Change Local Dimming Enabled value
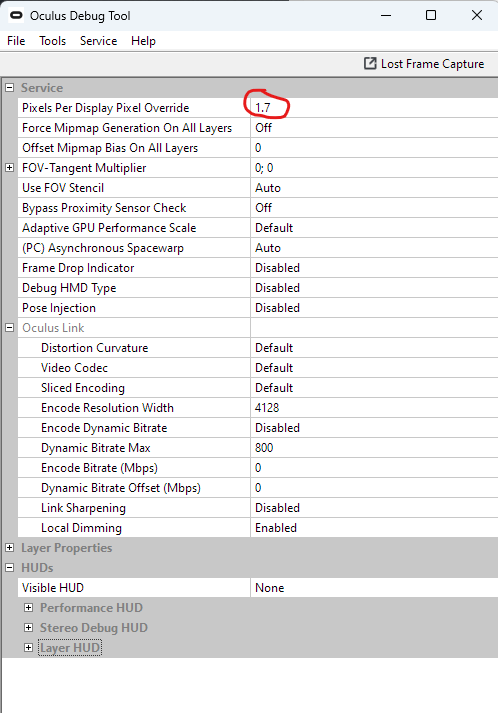Image resolution: width=498 pixels, height=713 pixels. pyautogui.click(x=374, y=528)
